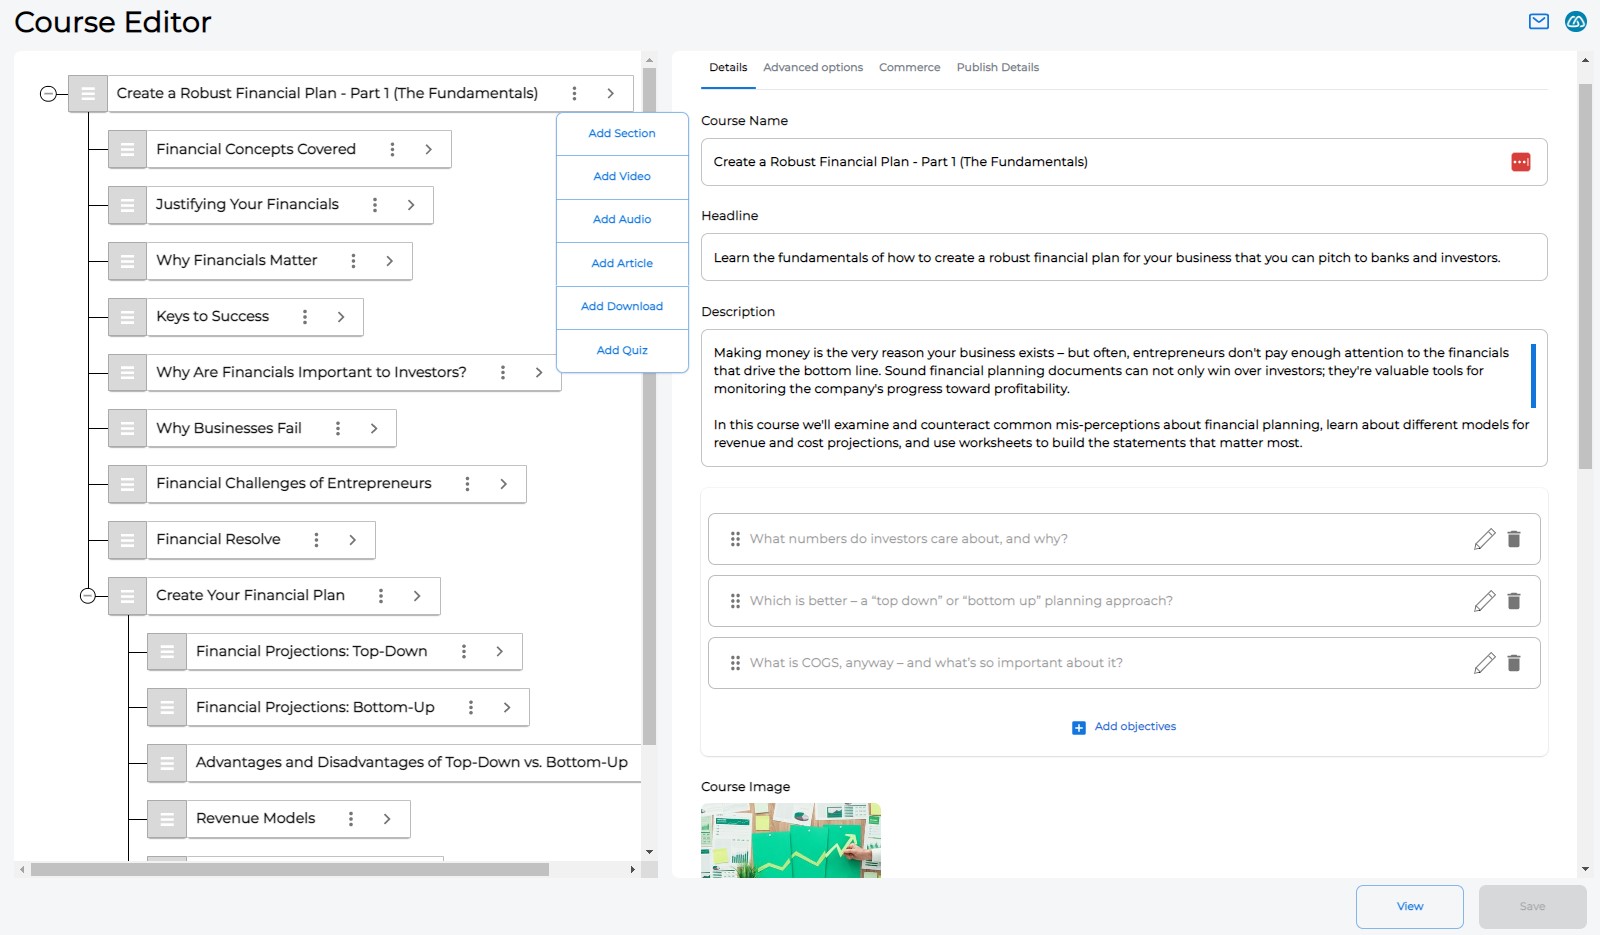
Task: Click the drag handle of Keys to Success
Action: 127,317
